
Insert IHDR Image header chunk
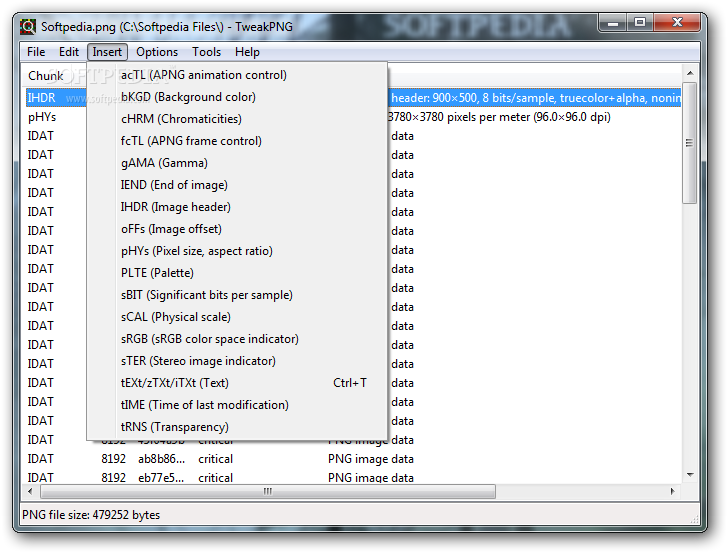click(x=237, y=207)
